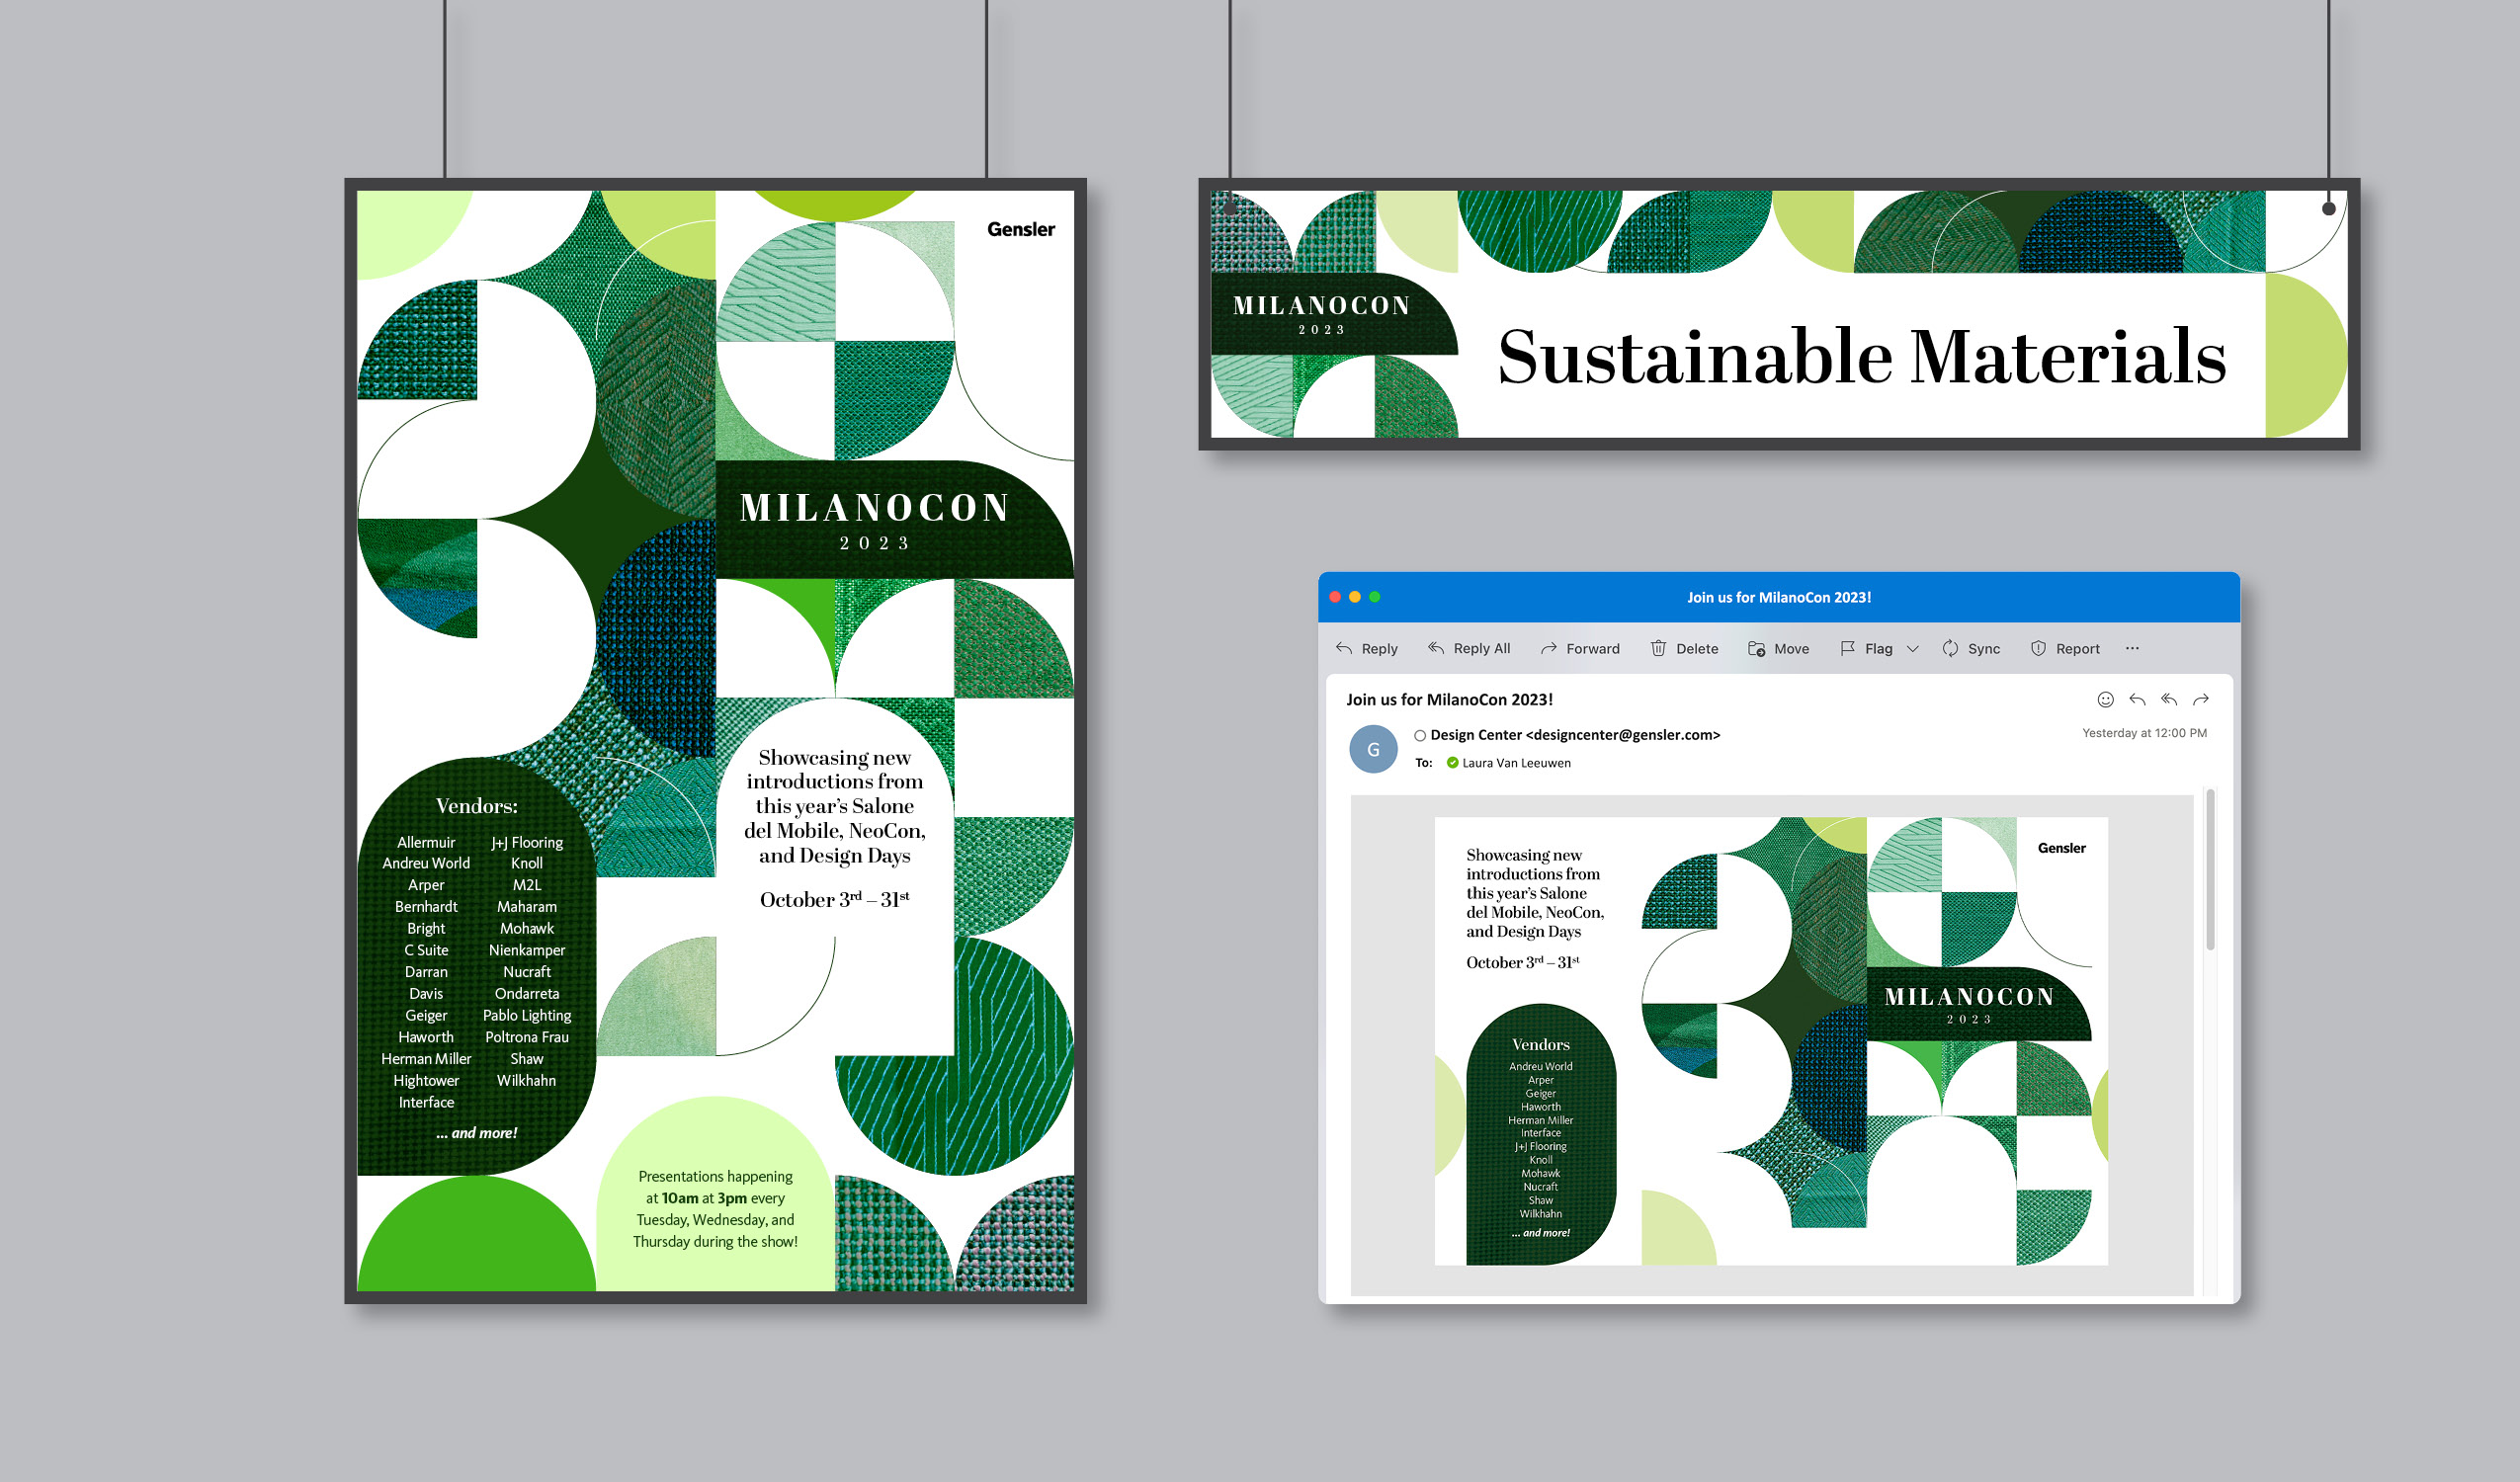
Task: Click the Sync circular arrows icon
Action: click(1950, 649)
